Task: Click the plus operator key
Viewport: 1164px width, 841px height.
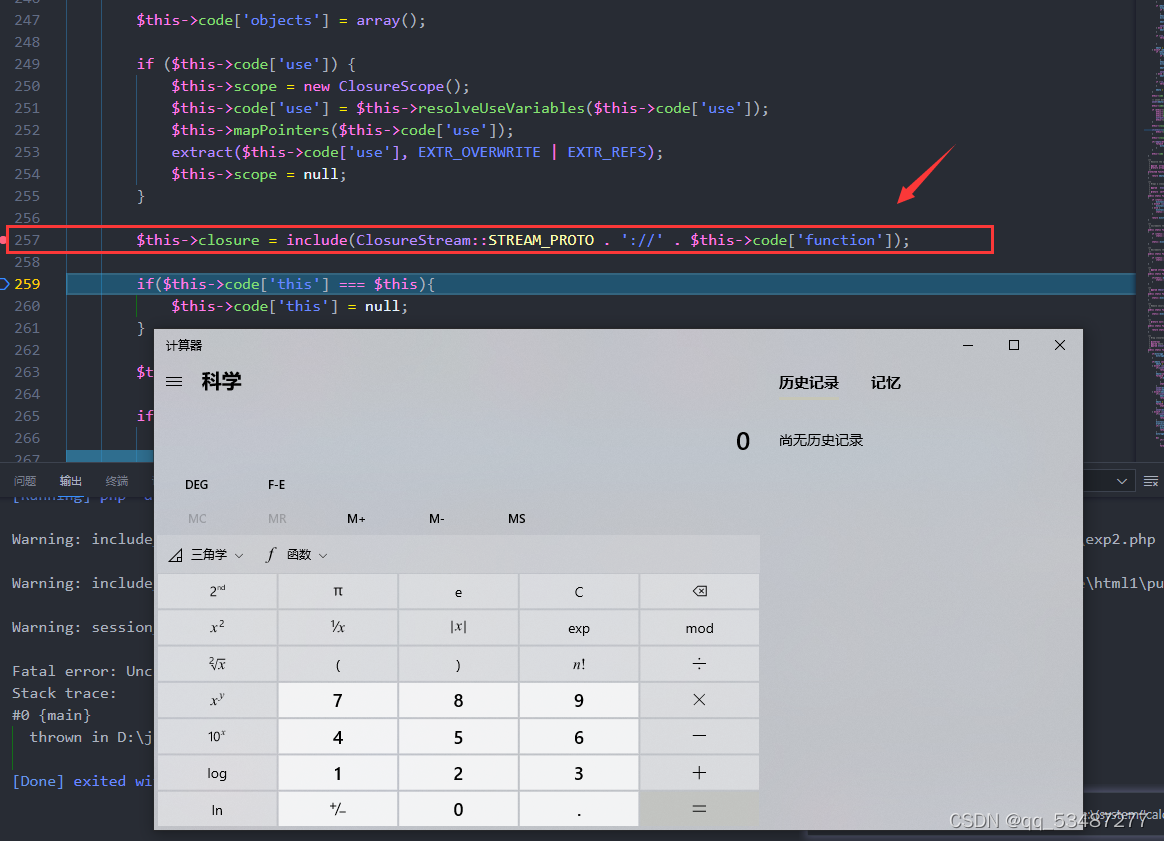Action: 699,773
